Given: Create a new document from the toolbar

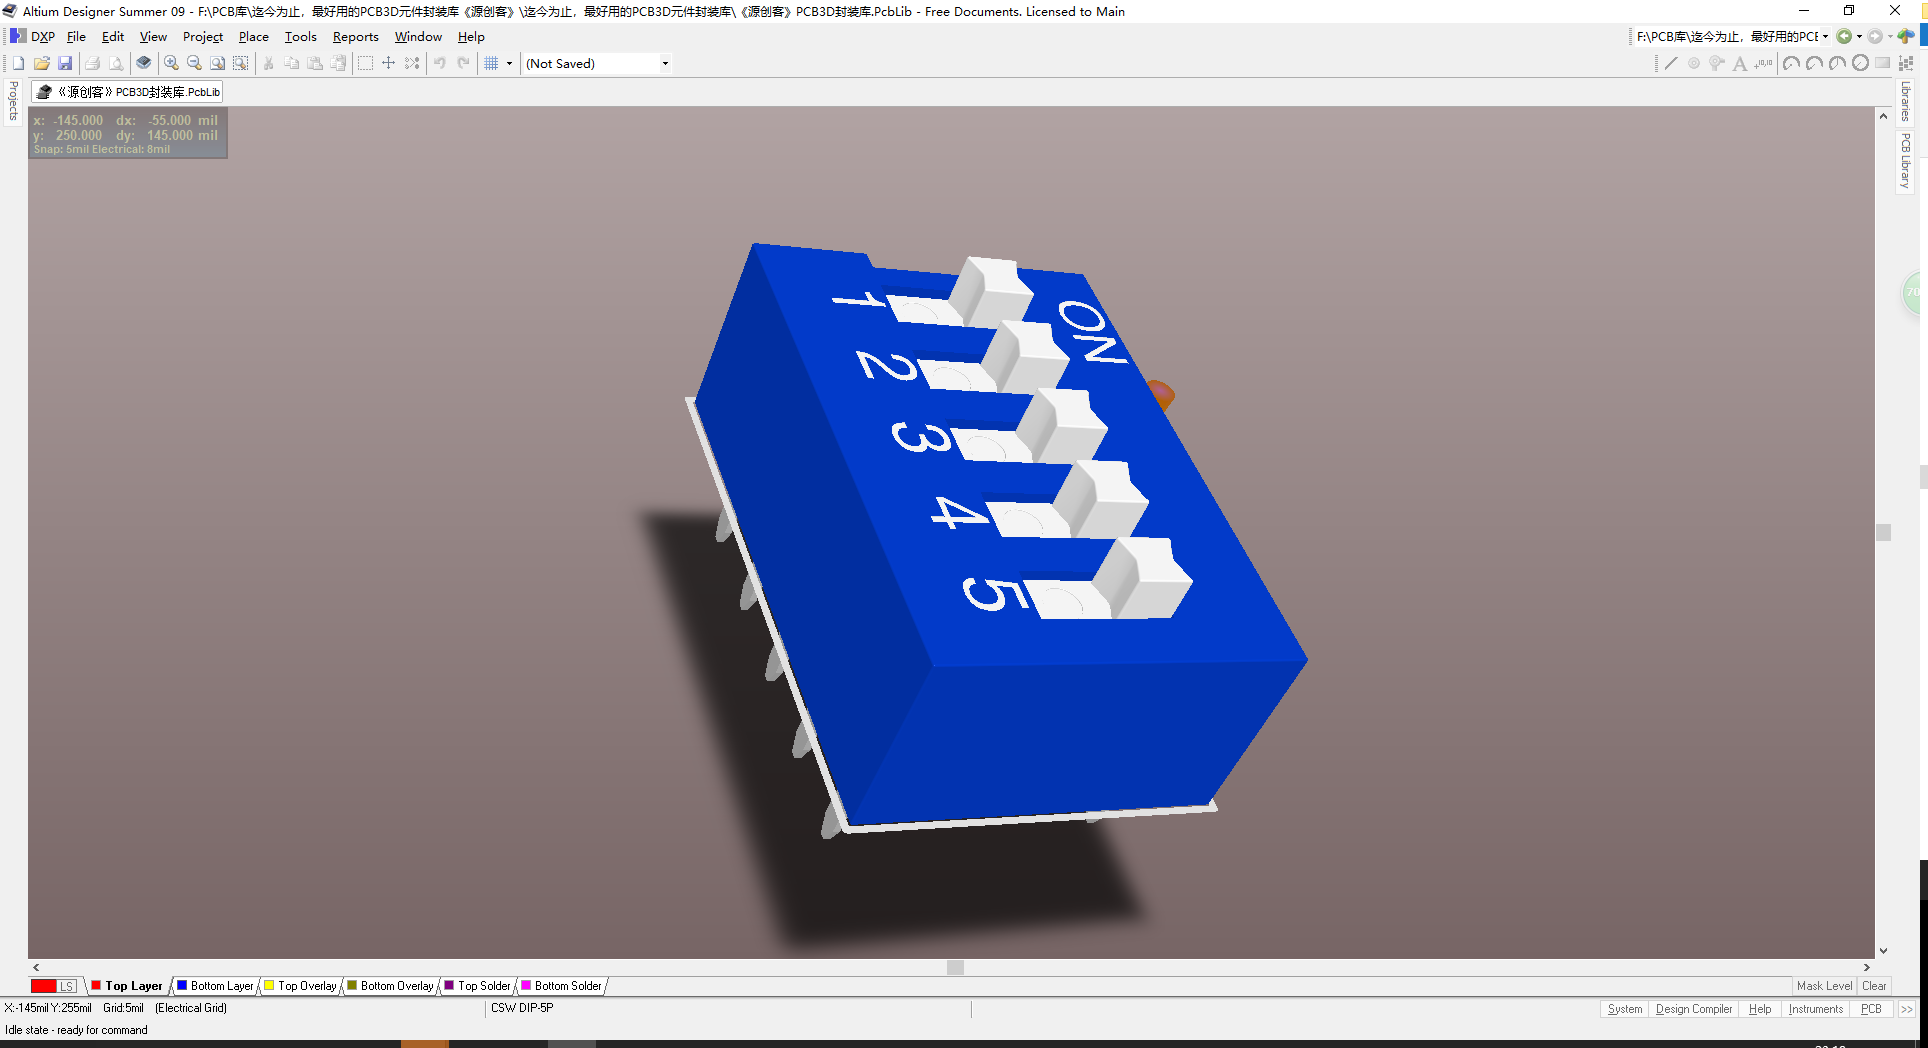Looking at the screenshot, I should tap(18, 63).
